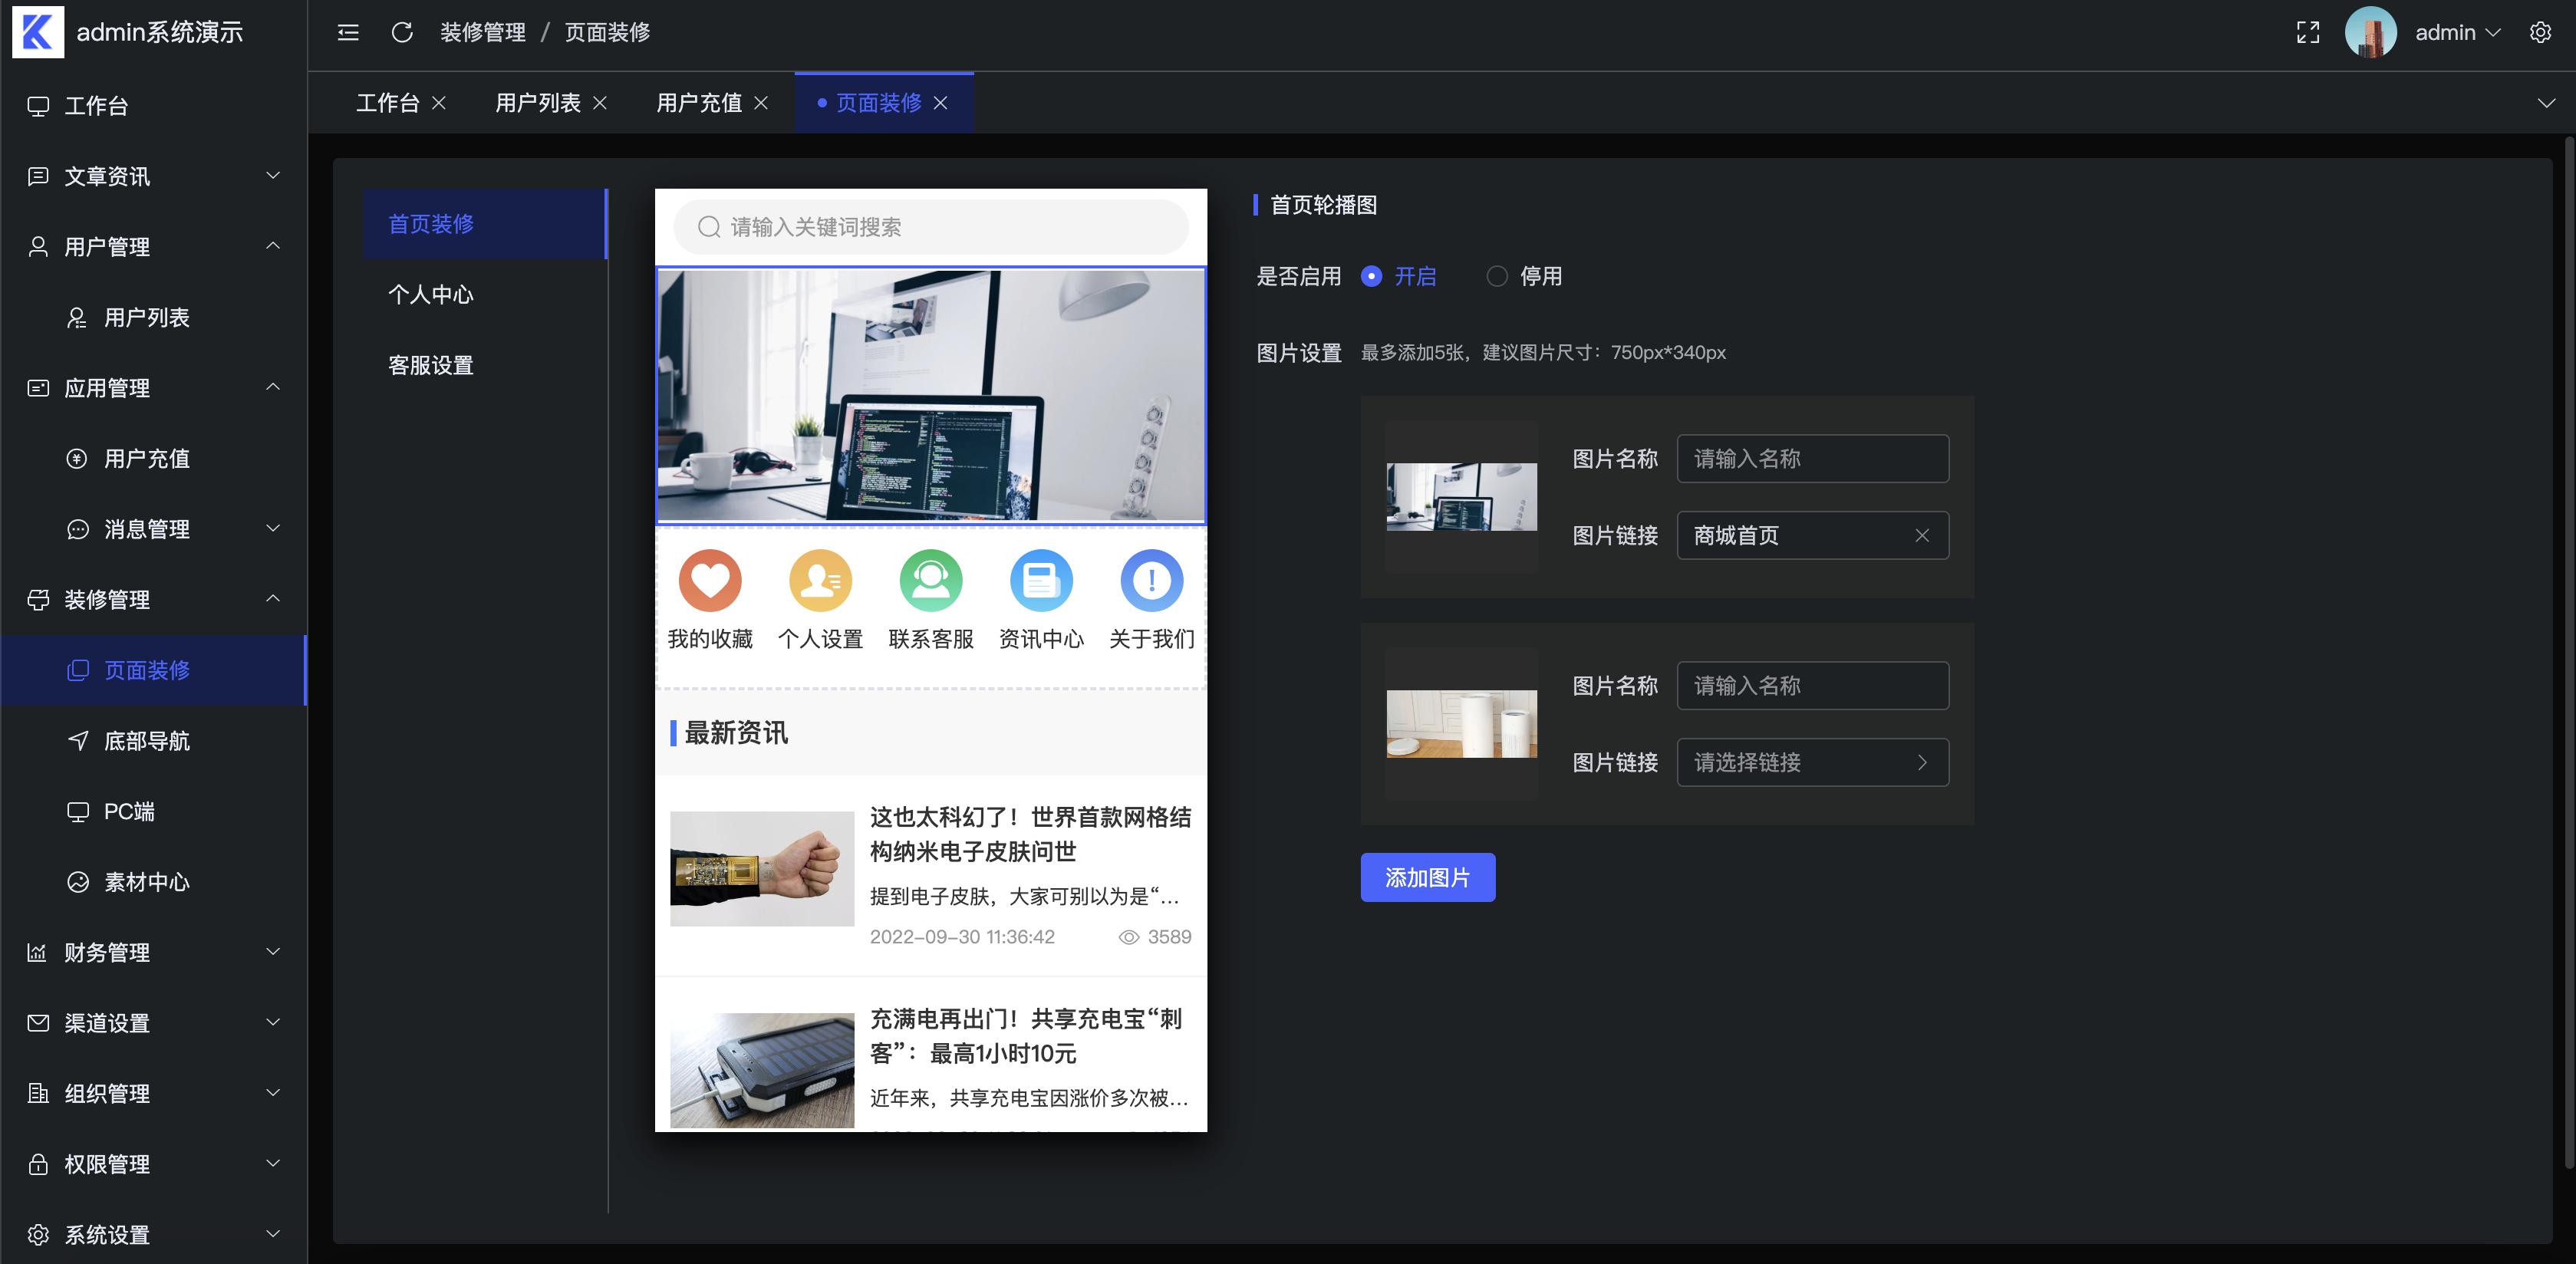Open the settings gear in the top bar
2576x1264 pixels.
2540,32
